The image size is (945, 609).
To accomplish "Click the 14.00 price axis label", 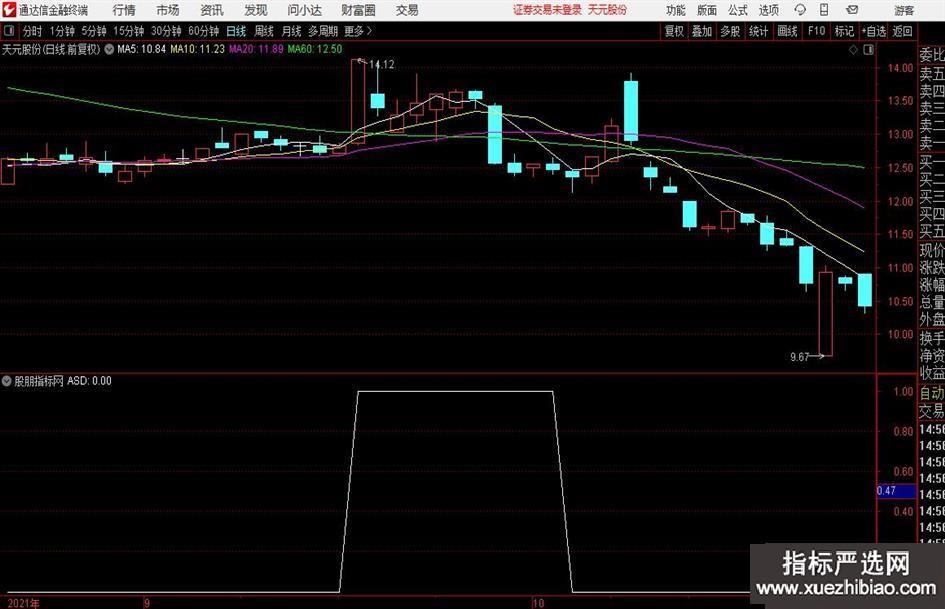I will [x=900, y=68].
